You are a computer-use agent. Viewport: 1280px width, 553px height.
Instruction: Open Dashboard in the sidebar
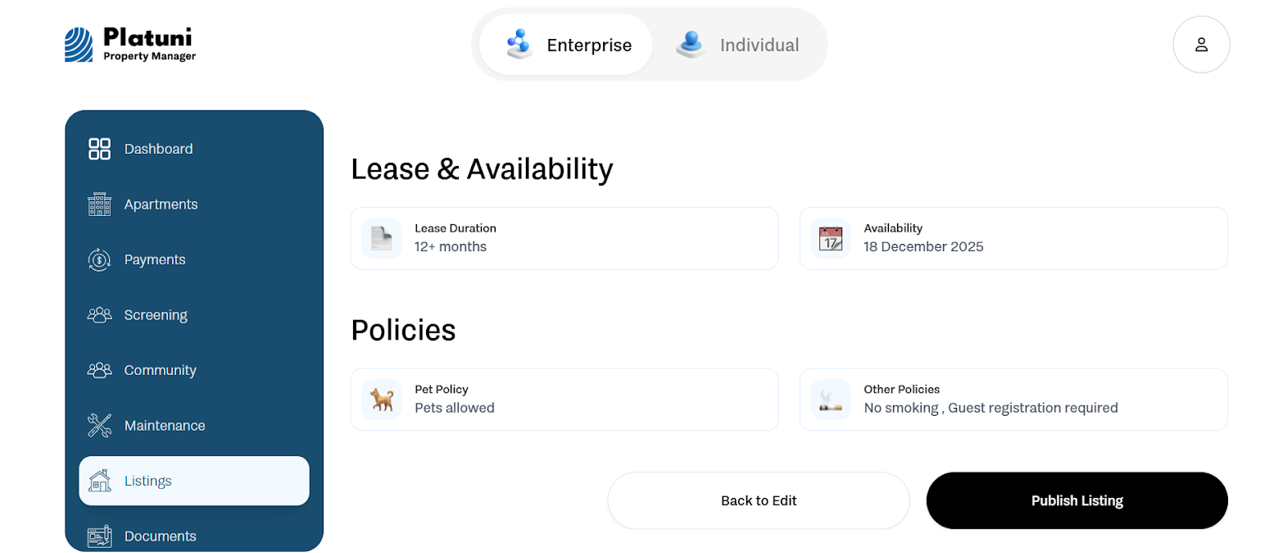(194, 149)
